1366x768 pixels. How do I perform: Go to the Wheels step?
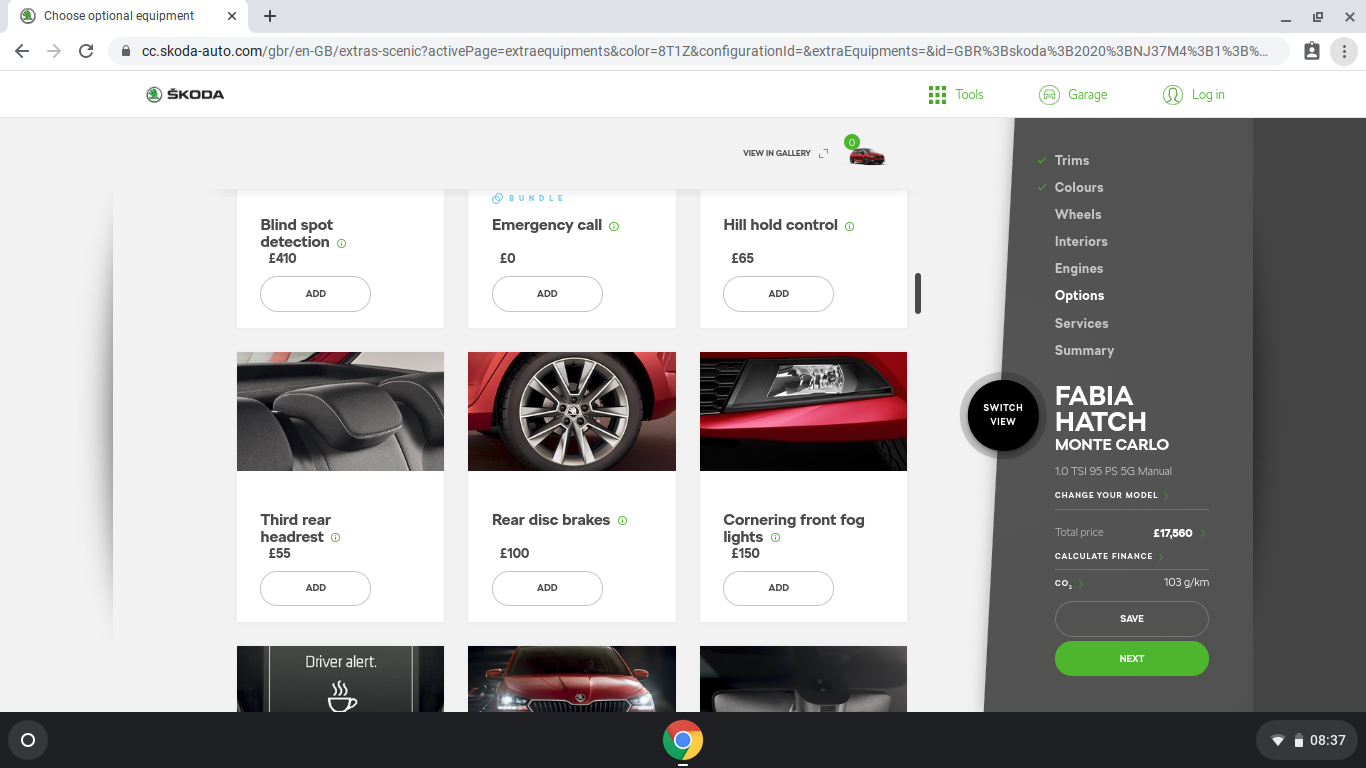click(x=1078, y=214)
